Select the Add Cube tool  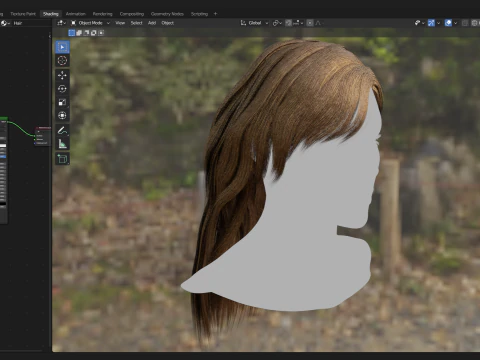(x=62, y=159)
